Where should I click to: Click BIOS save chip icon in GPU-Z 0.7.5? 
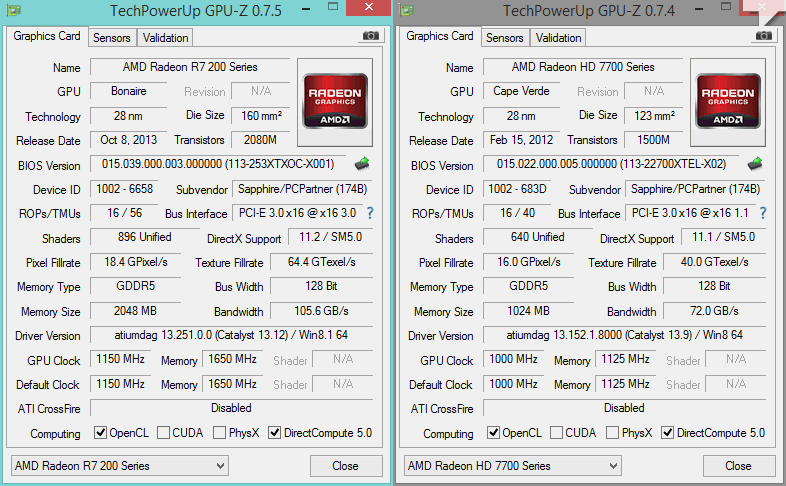click(x=362, y=163)
